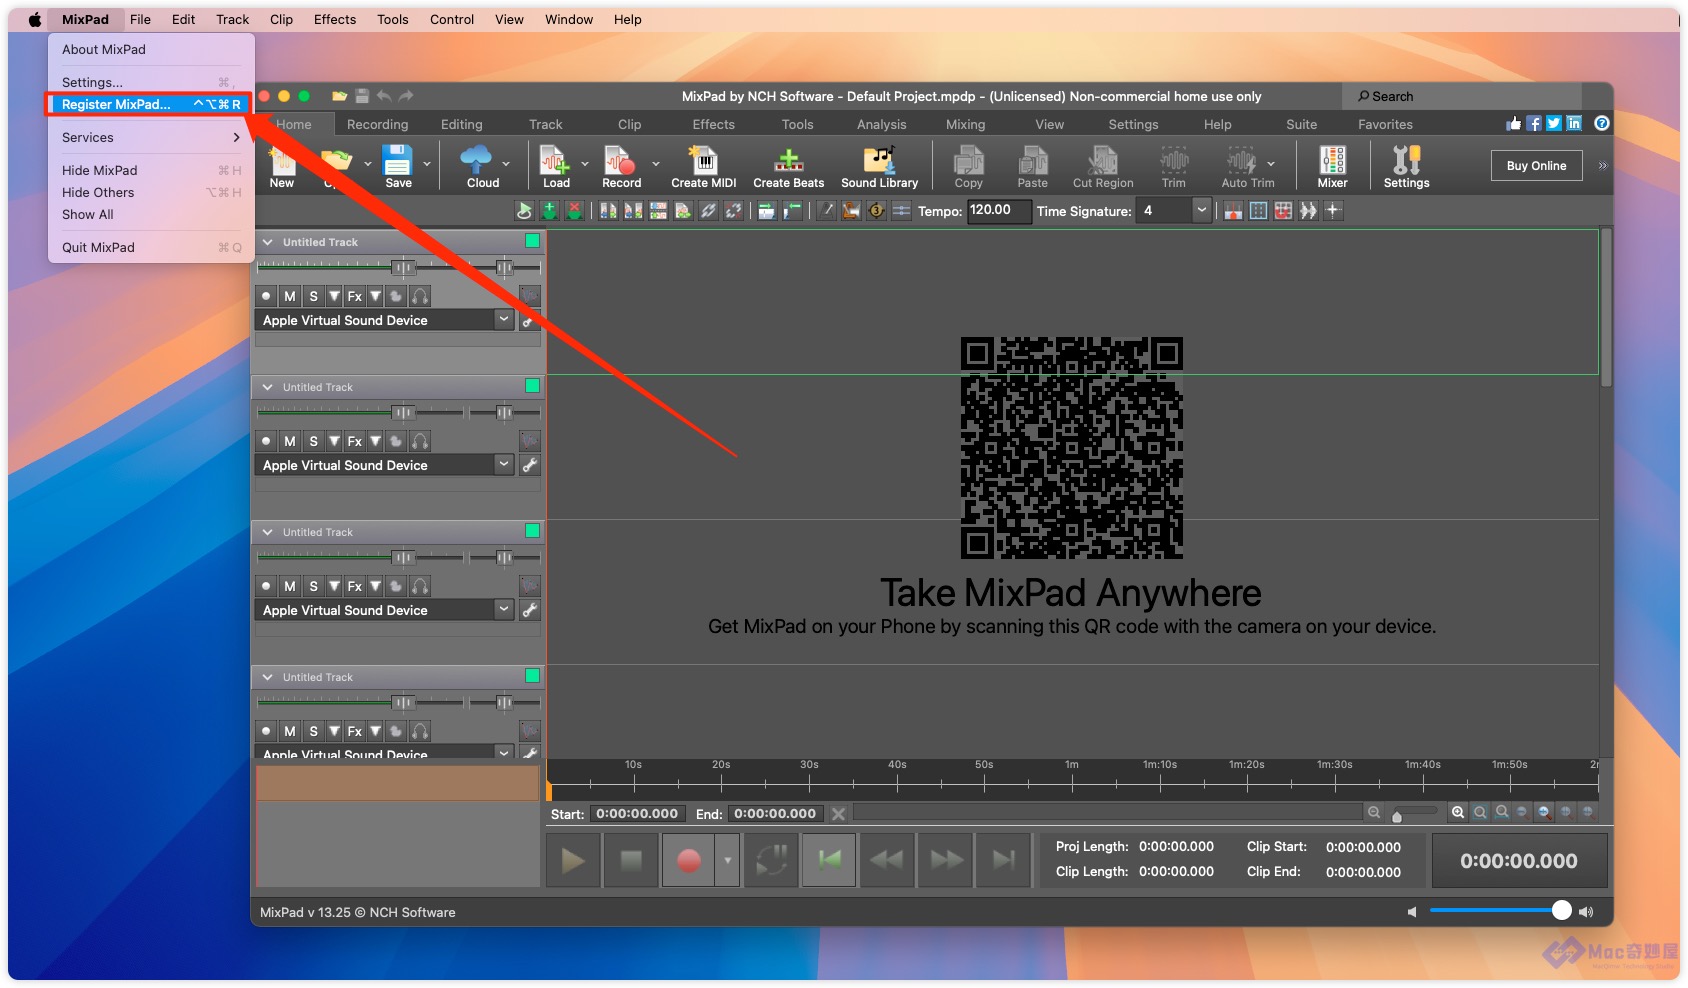Click the LinkedIn share icon
This screenshot has height=988, width=1688.
point(1574,123)
